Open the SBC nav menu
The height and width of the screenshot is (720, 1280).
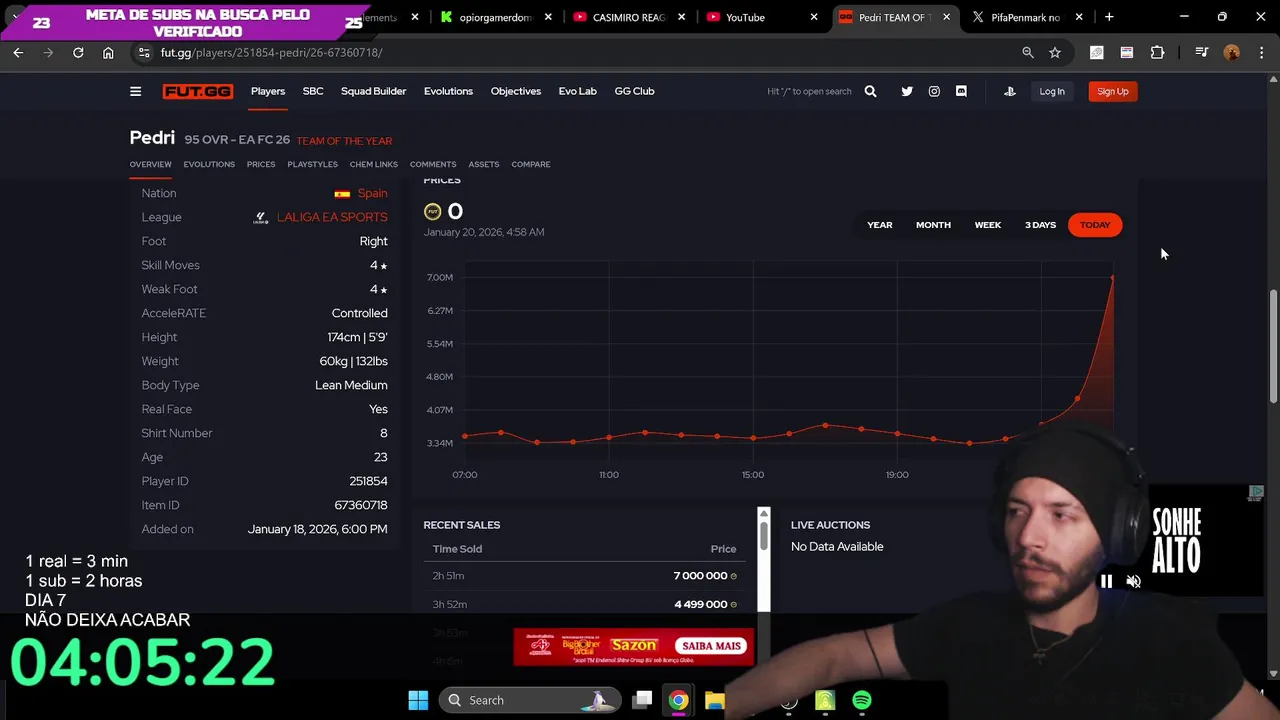[x=313, y=91]
